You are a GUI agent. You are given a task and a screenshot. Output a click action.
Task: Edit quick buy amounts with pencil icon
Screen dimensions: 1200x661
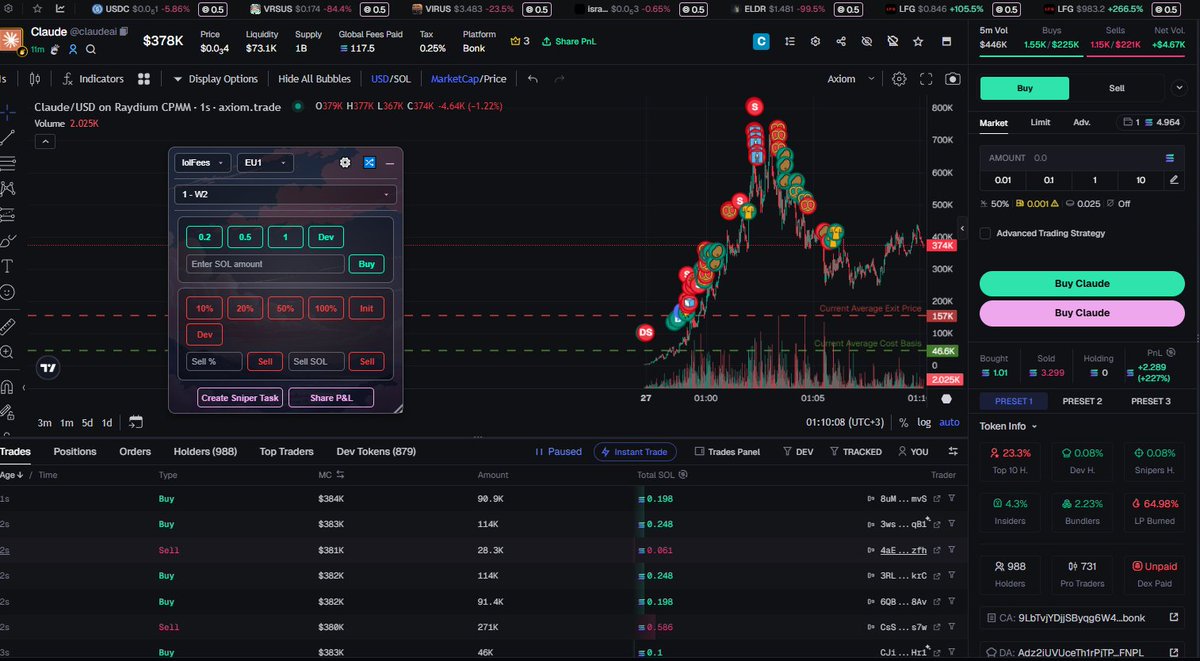click(1174, 180)
